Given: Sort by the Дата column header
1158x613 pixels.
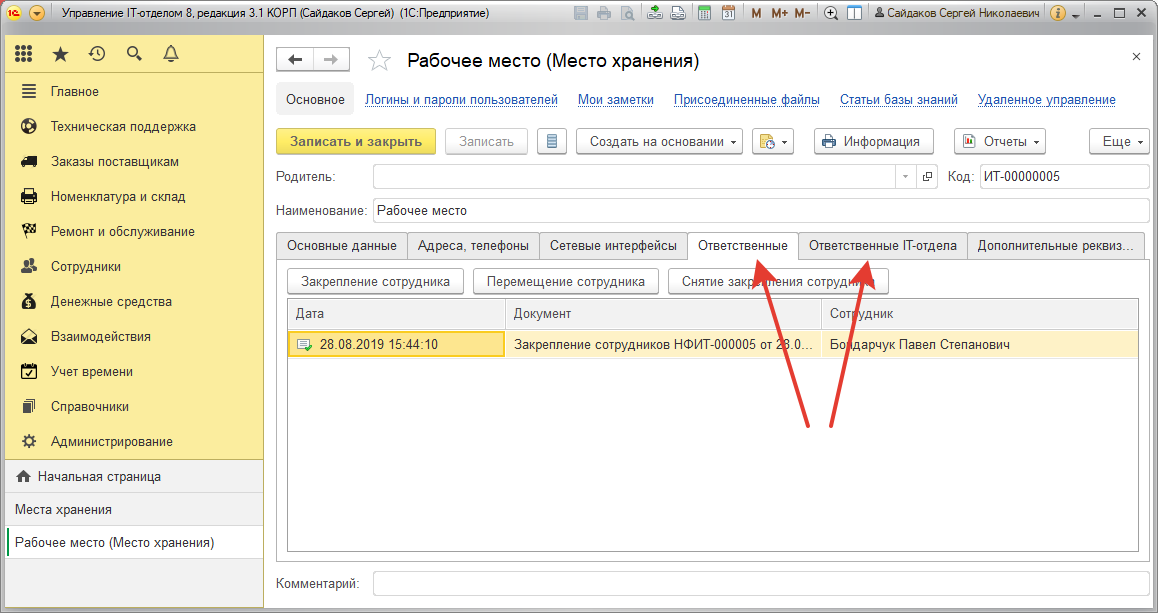Looking at the screenshot, I should (397, 314).
